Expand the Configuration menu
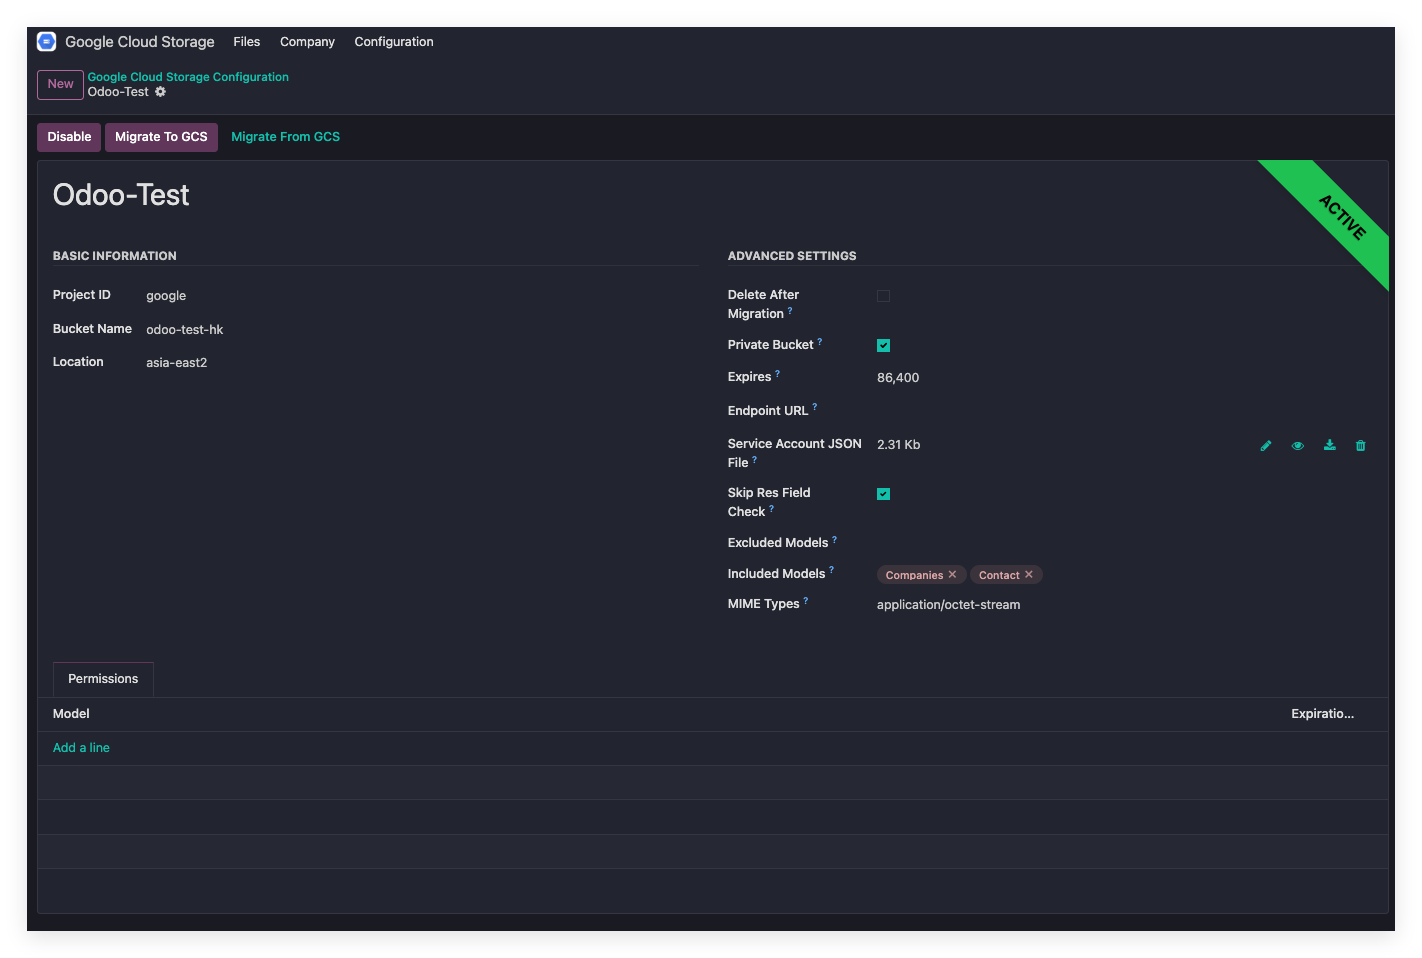The width and height of the screenshot is (1422, 958). [393, 42]
